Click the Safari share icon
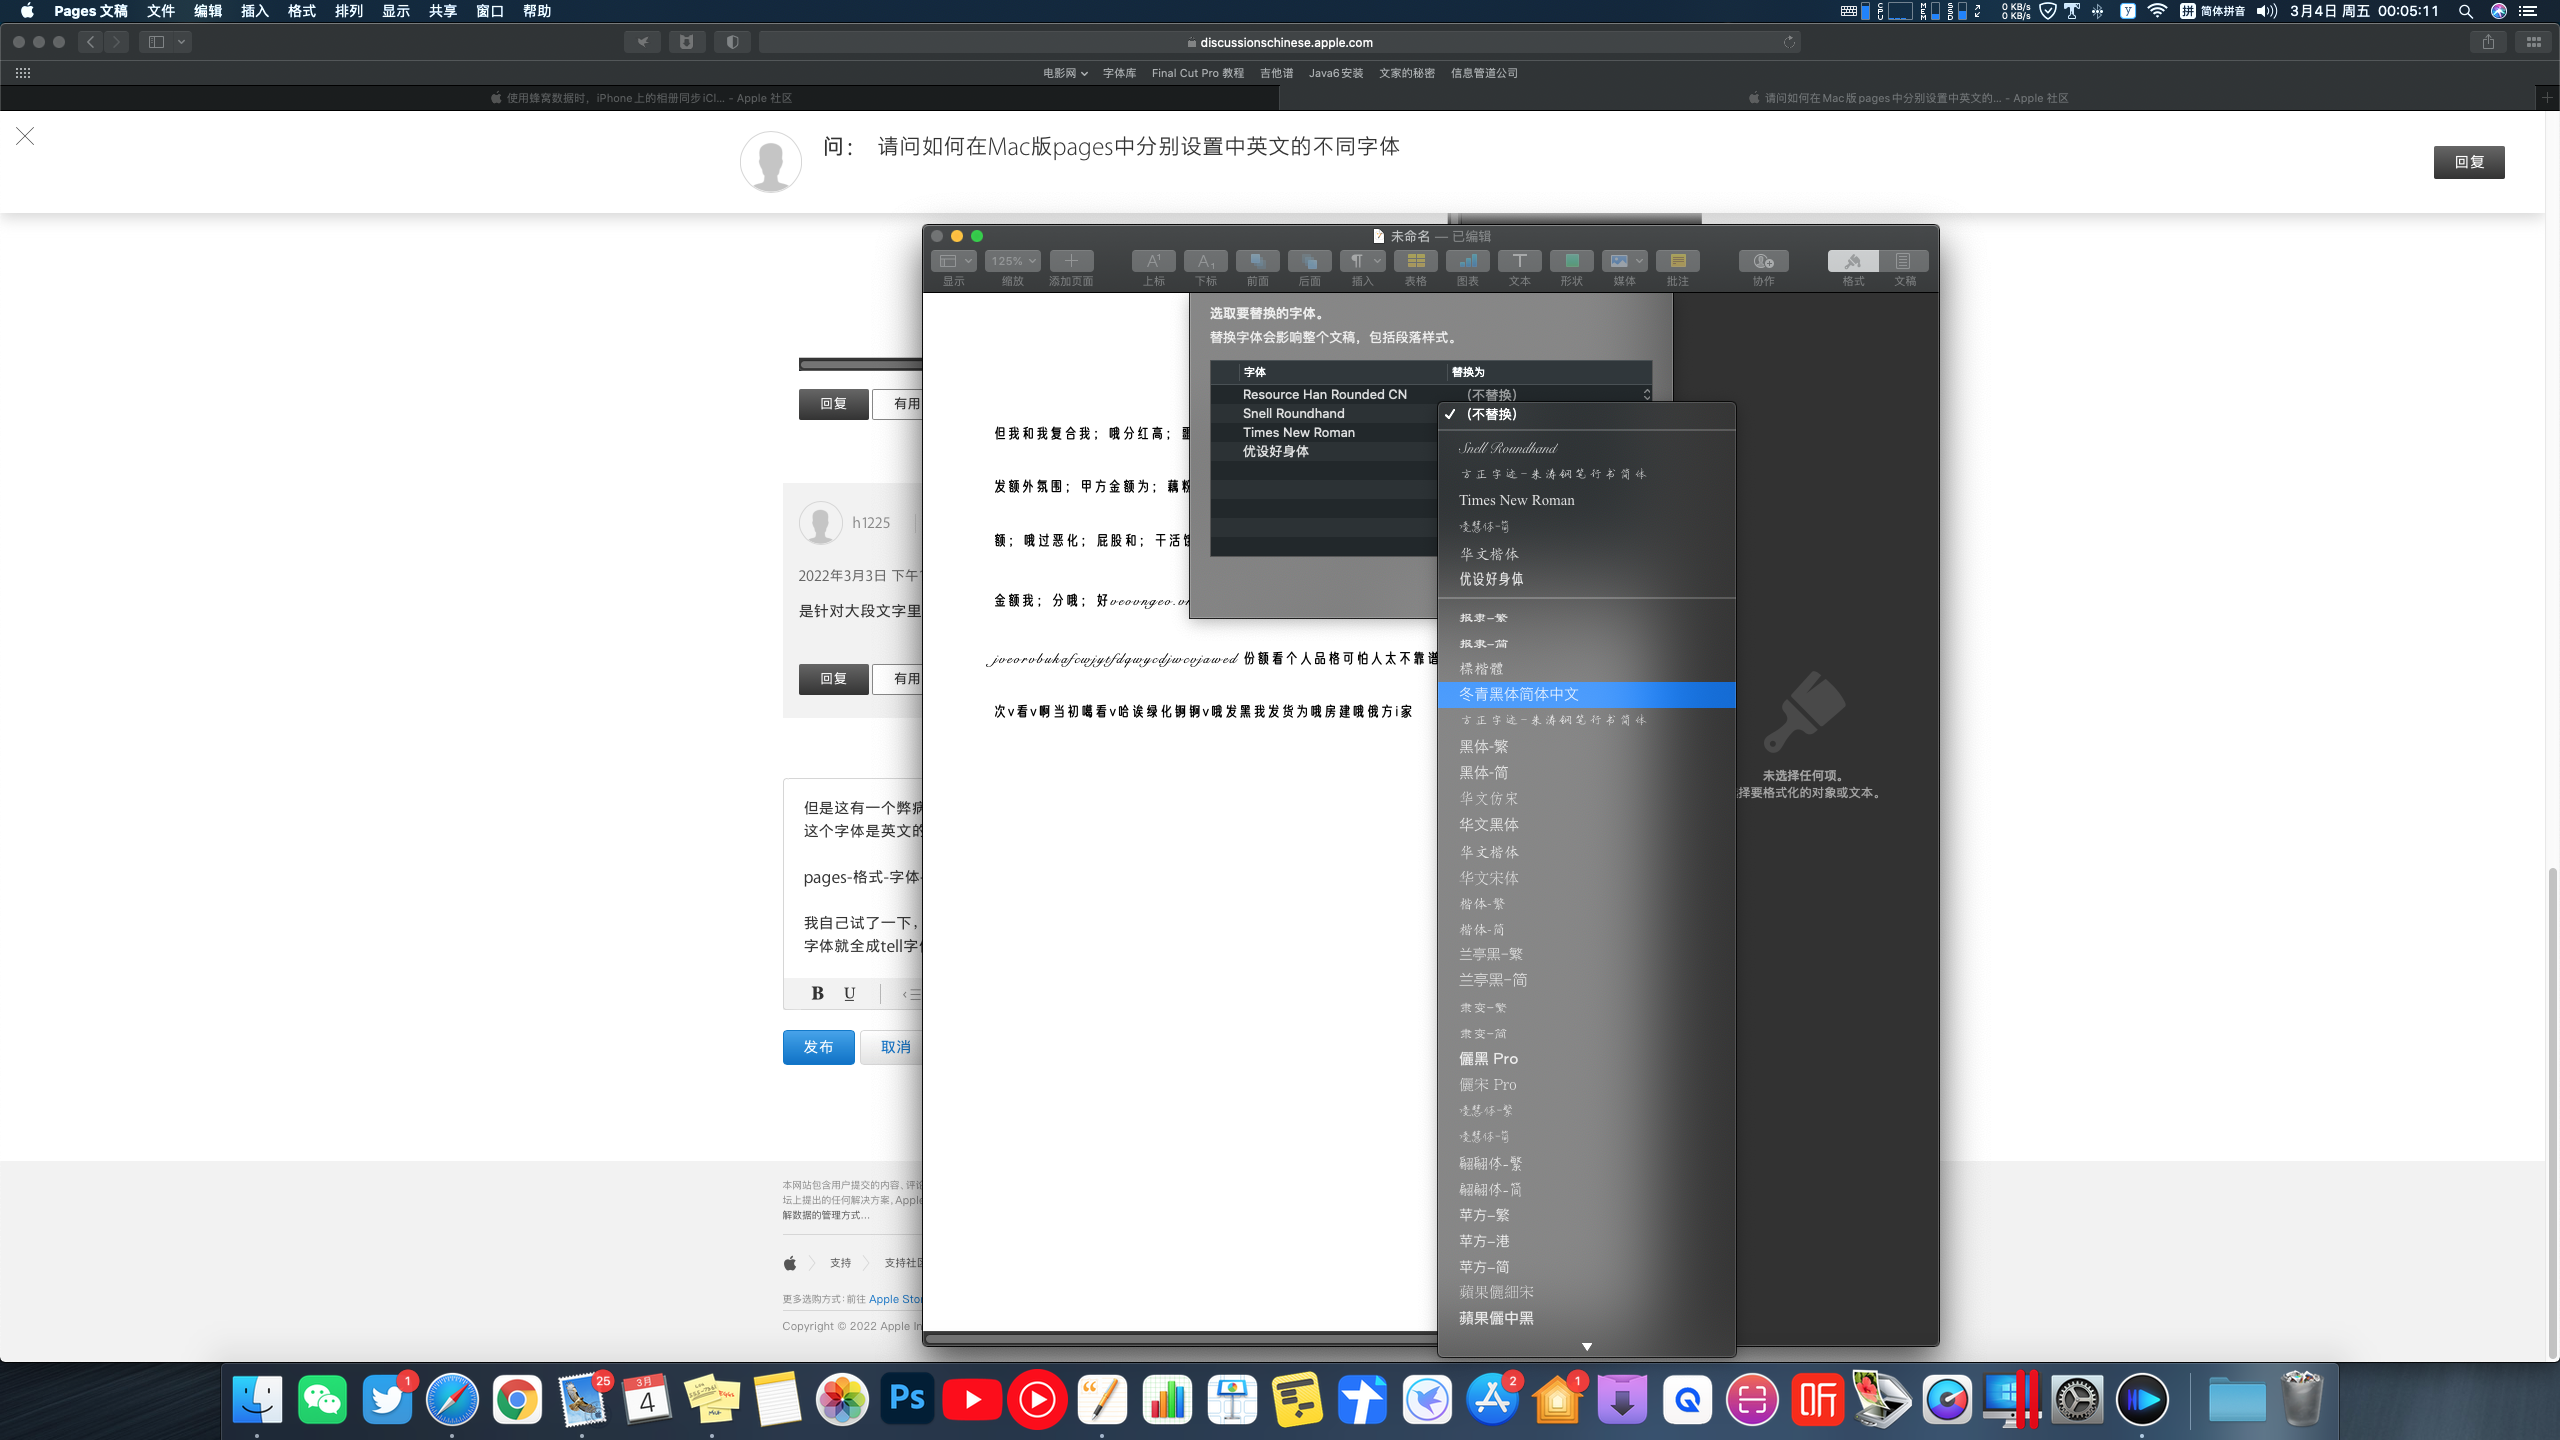The width and height of the screenshot is (2560, 1440). click(x=2488, y=42)
